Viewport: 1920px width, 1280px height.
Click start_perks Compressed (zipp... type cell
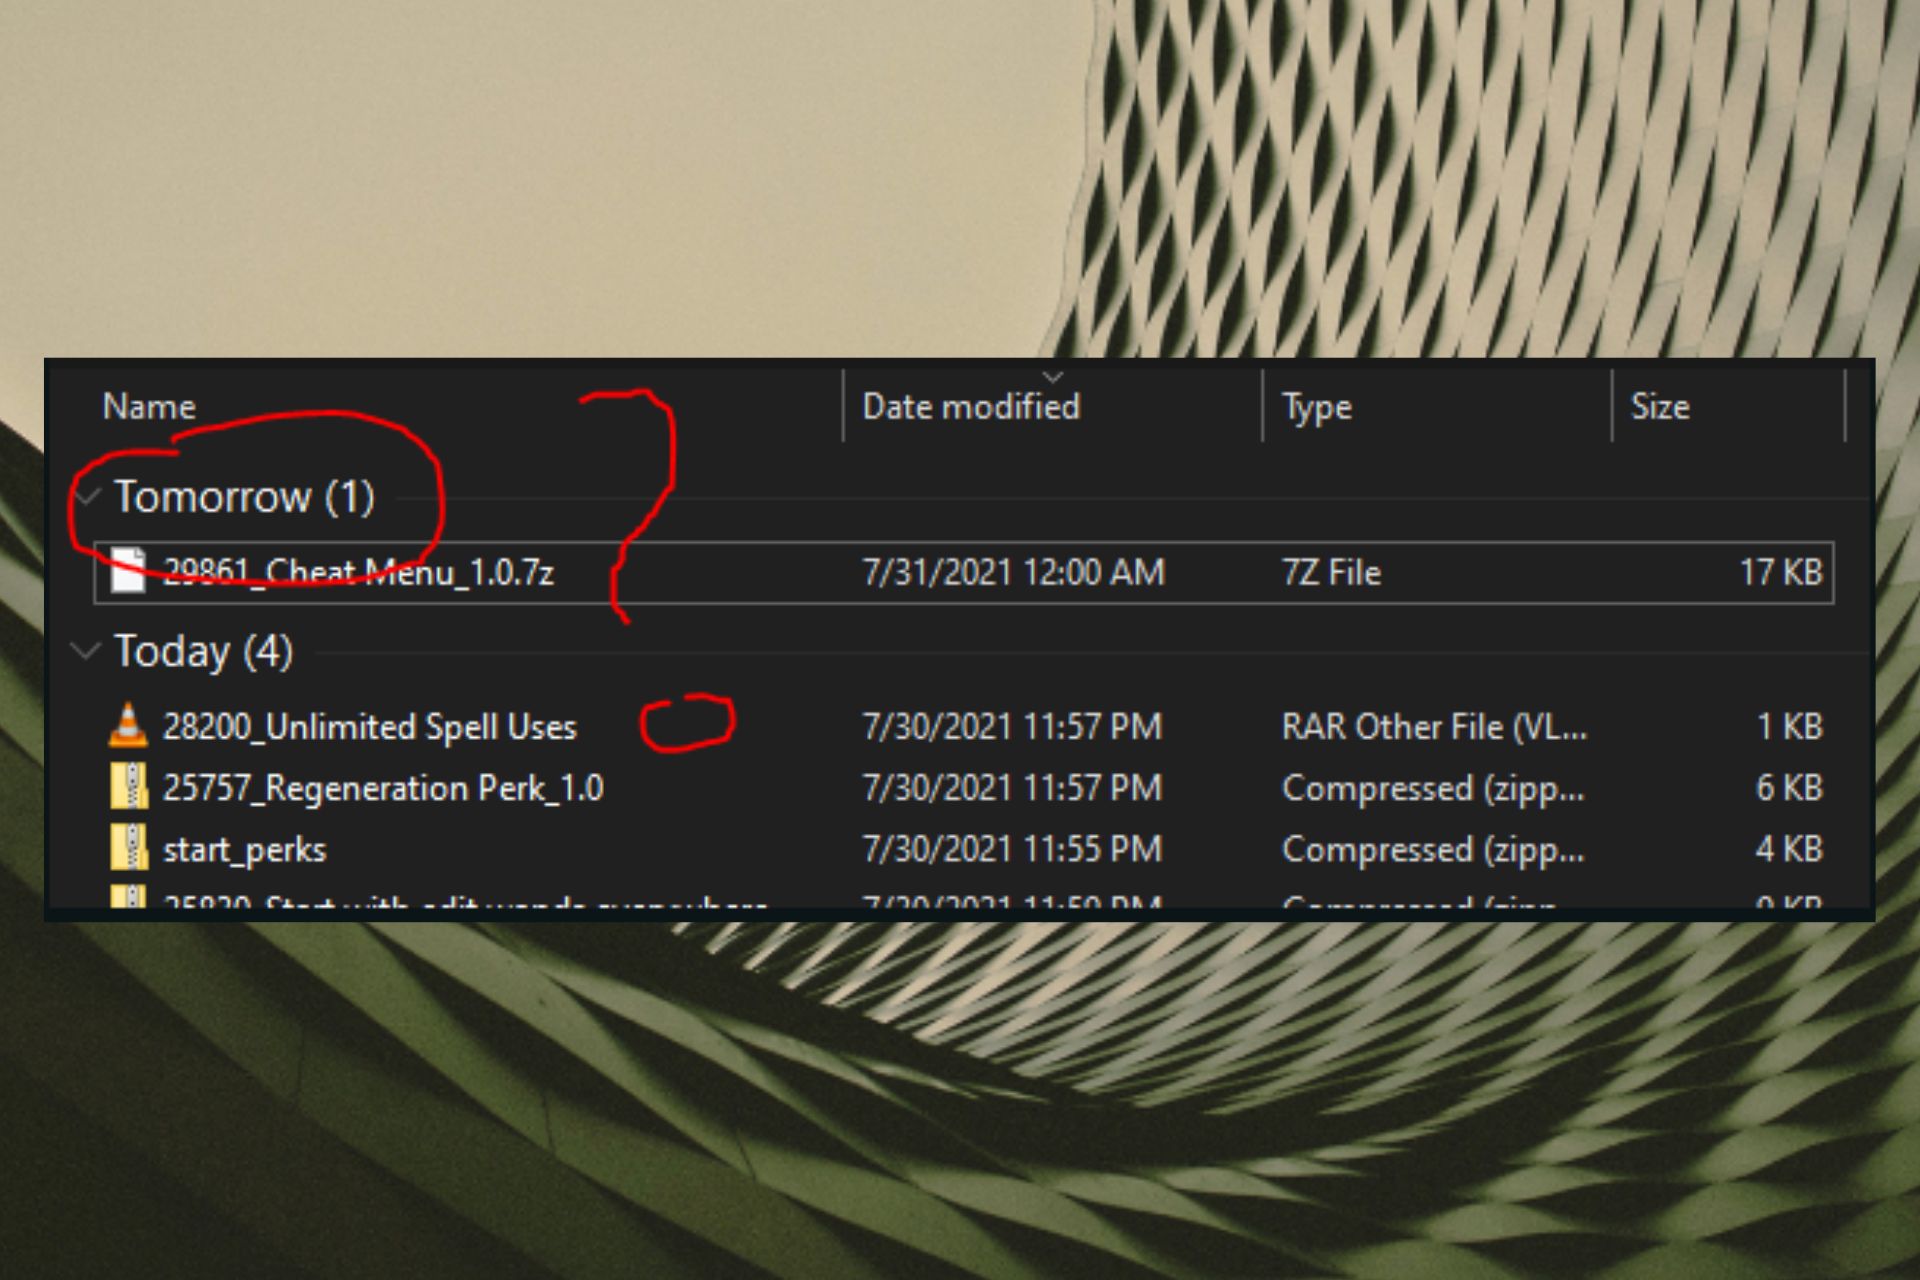(1433, 849)
